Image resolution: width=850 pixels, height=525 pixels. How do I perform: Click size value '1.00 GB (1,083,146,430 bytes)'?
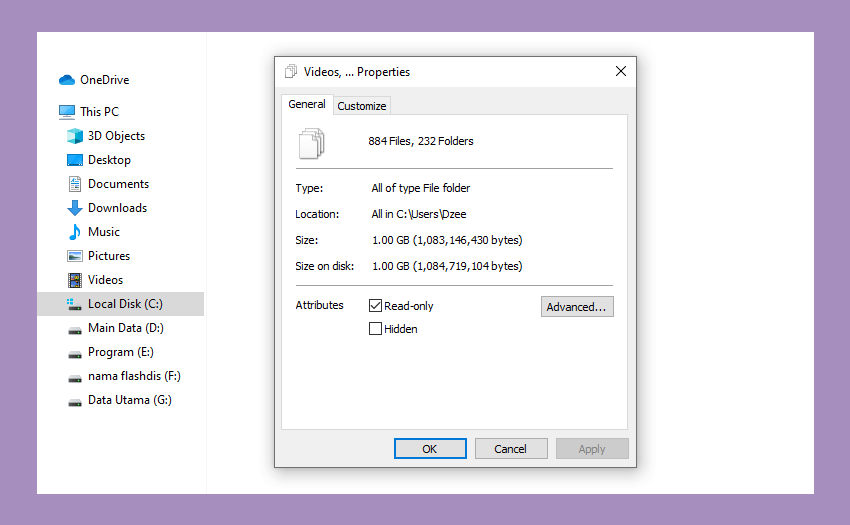tap(447, 240)
